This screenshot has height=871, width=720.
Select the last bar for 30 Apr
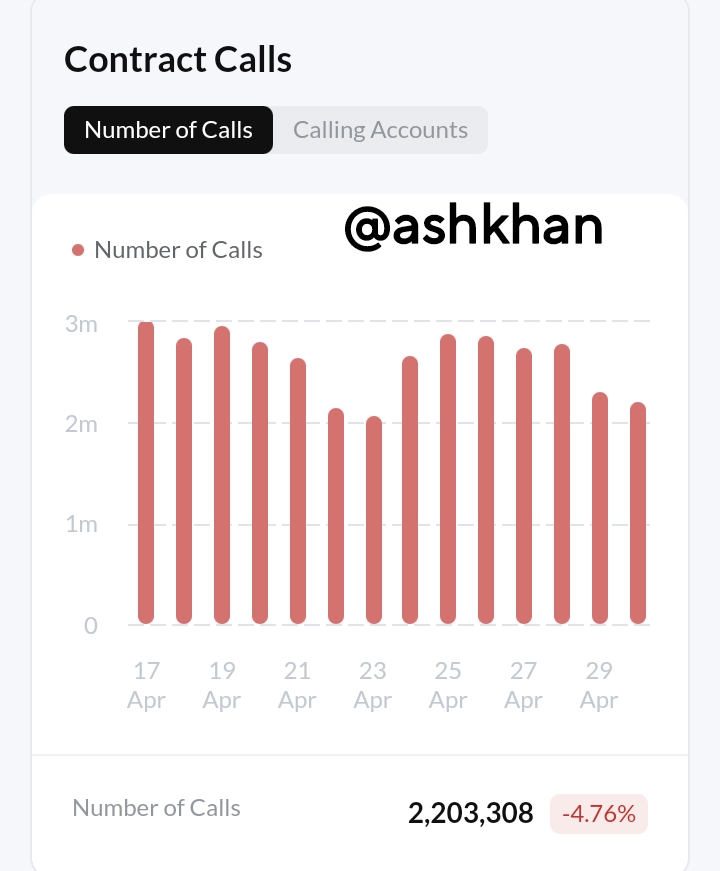tap(638, 513)
